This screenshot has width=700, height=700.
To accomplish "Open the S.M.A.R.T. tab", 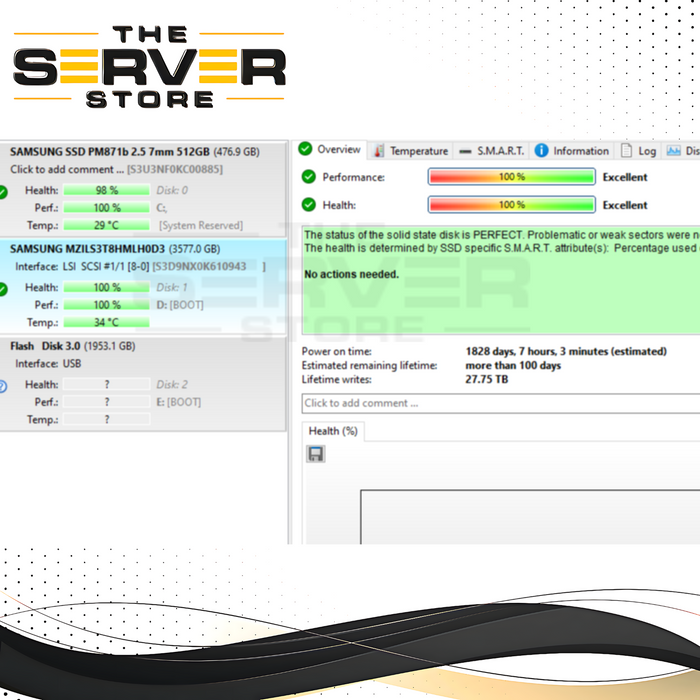I will pos(490,151).
